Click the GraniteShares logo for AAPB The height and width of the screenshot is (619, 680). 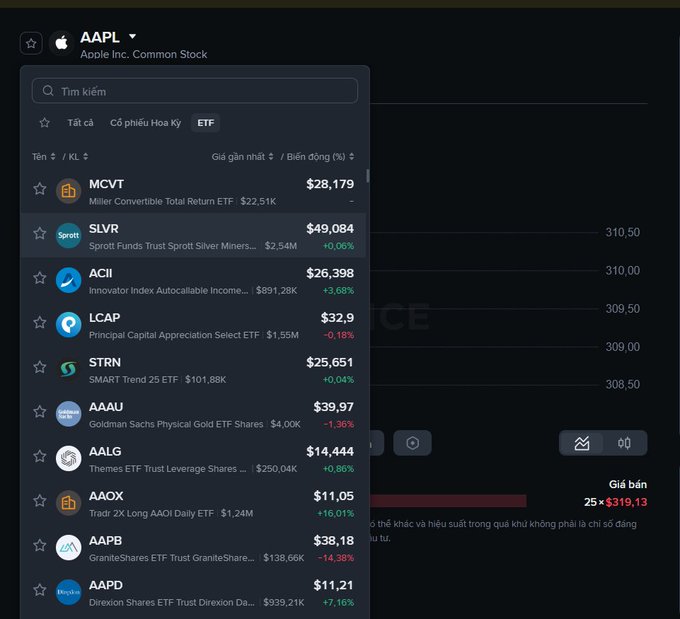tap(69, 548)
